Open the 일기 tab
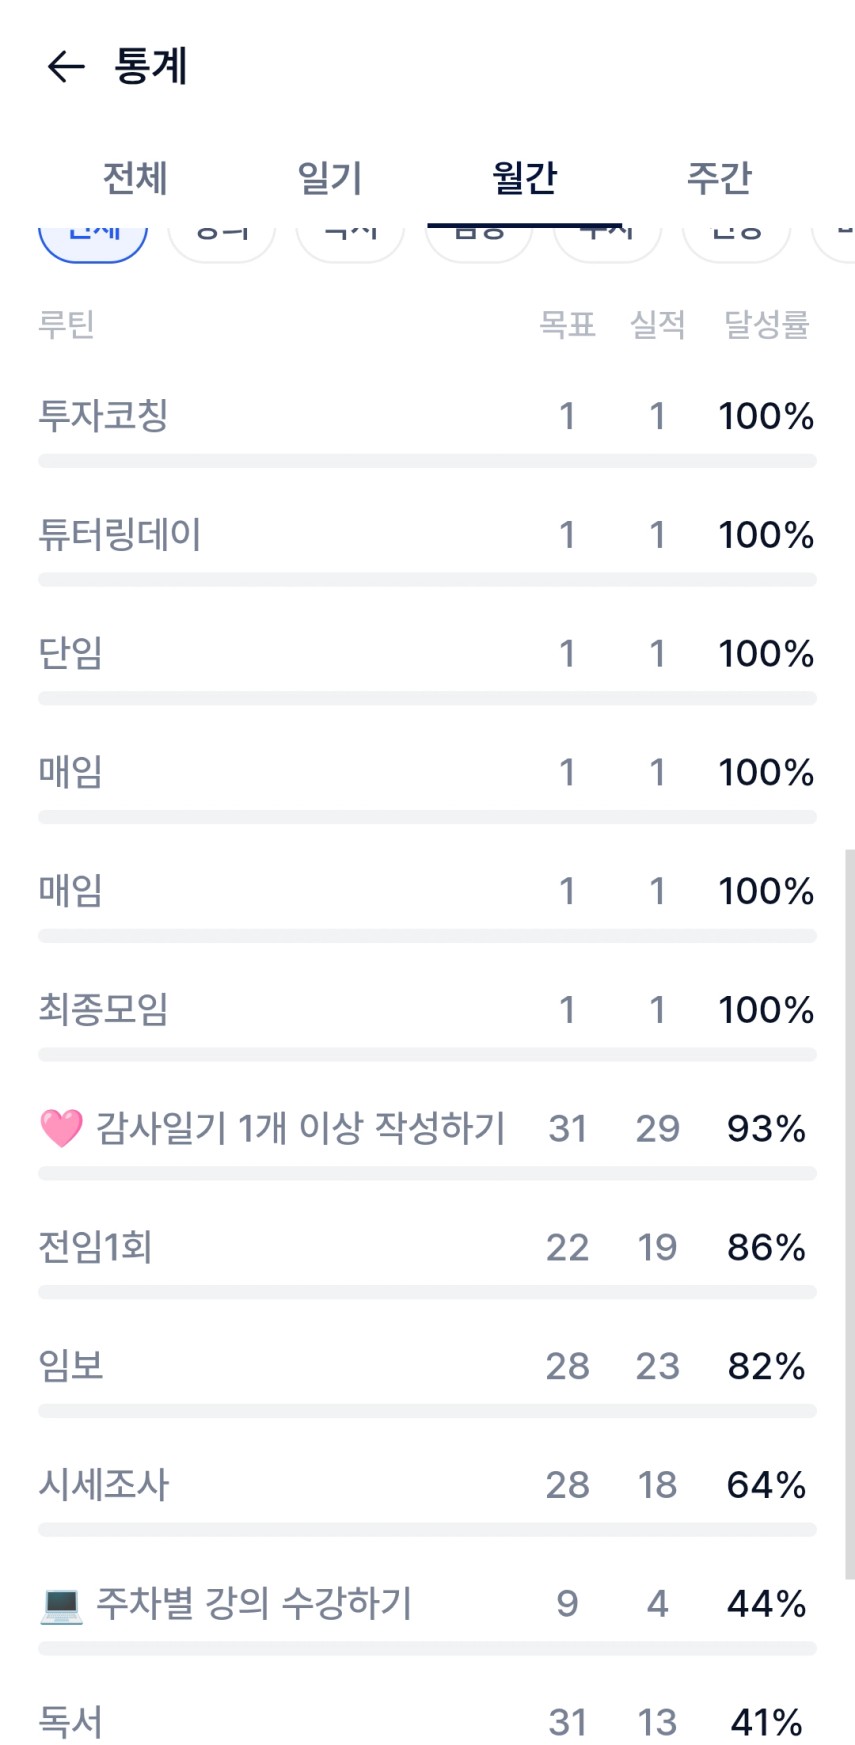This screenshot has width=855, height=1745. pyautogui.click(x=329, y=179)
